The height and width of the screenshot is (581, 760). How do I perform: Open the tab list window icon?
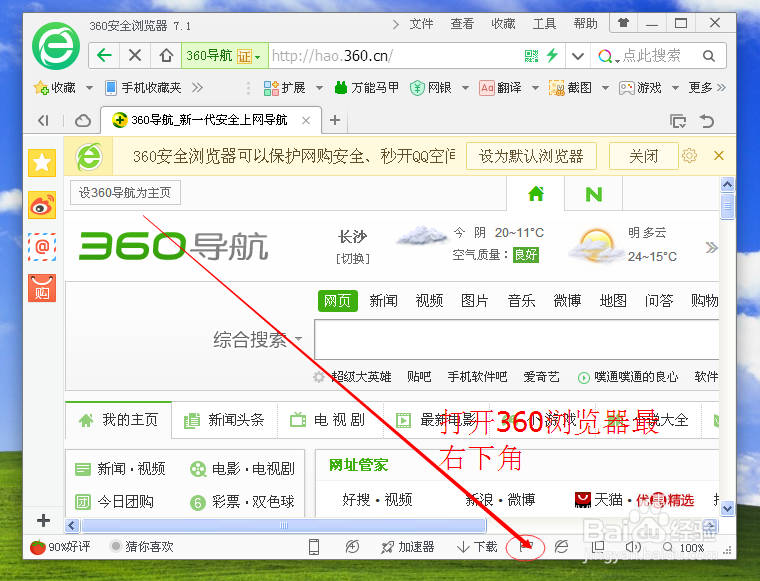click(x=678, y=121)
